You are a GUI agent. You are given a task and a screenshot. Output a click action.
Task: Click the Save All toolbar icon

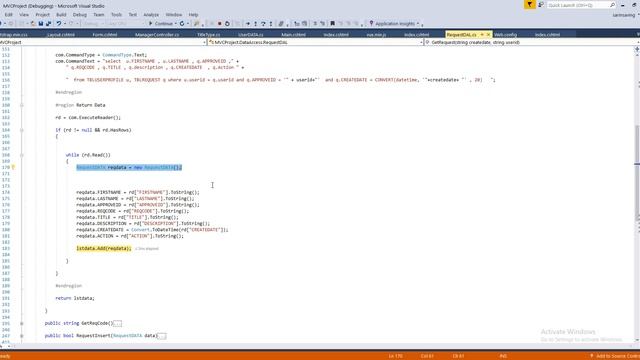click(x=49, y=24)
